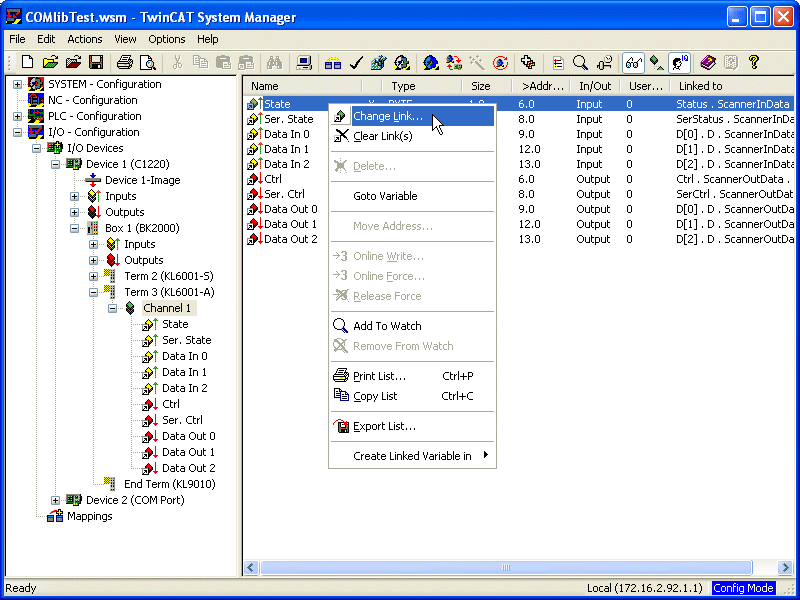Toggle the green-and-black diamonds toolbar button

click(657, 63)
